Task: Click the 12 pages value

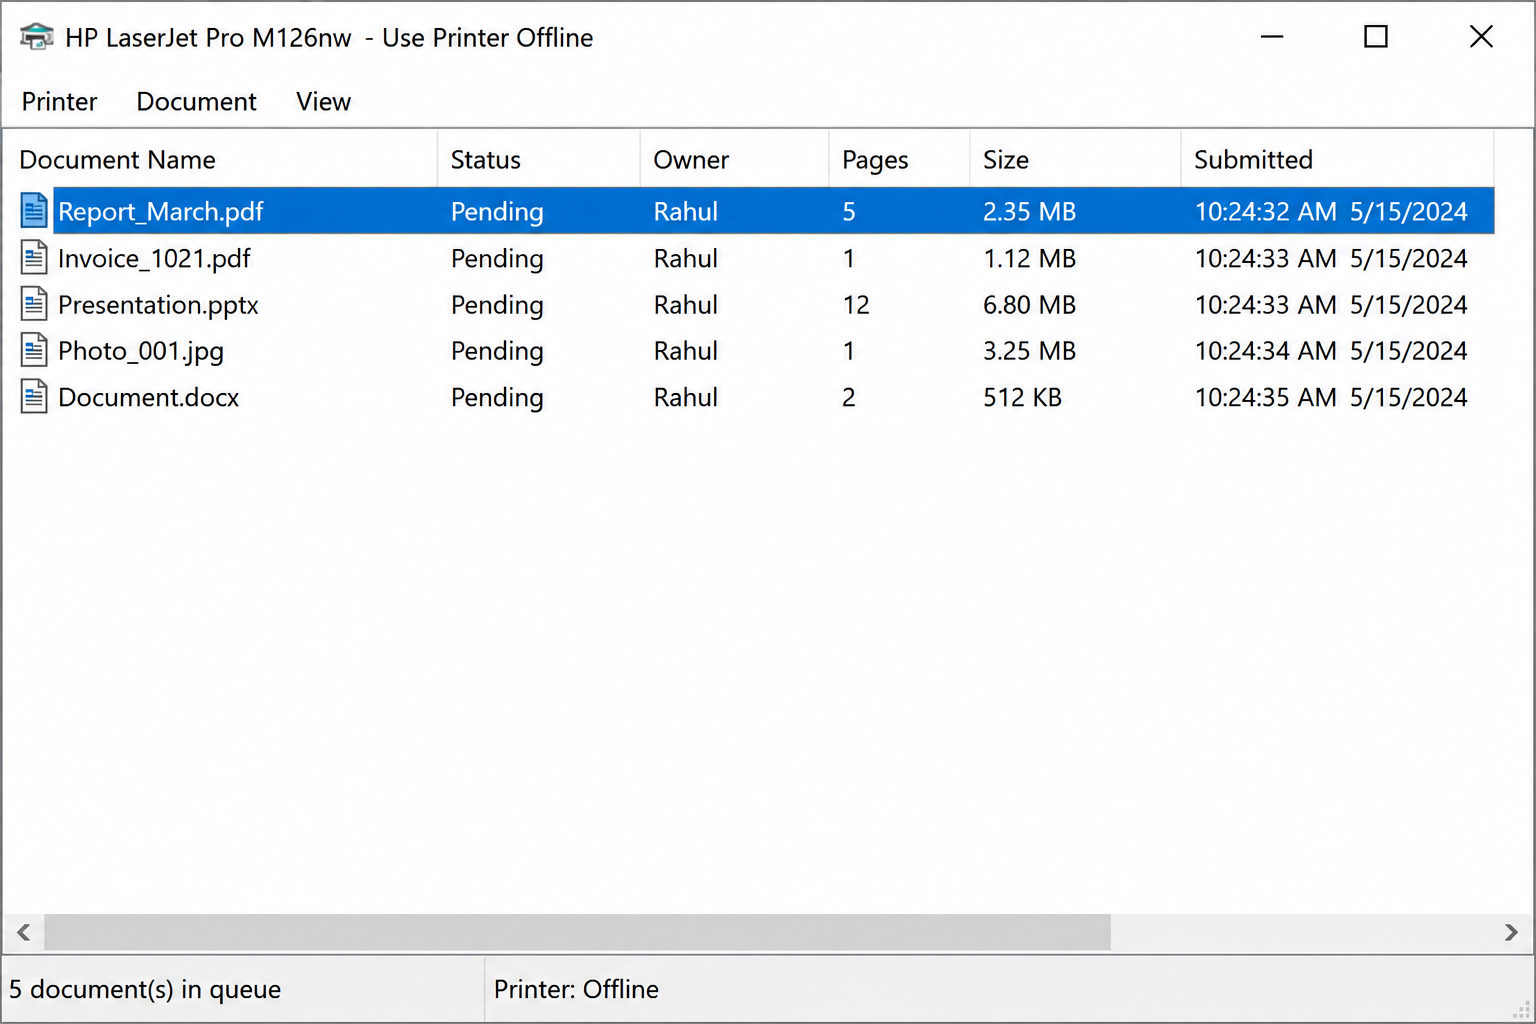Action: tap(856, 305)
